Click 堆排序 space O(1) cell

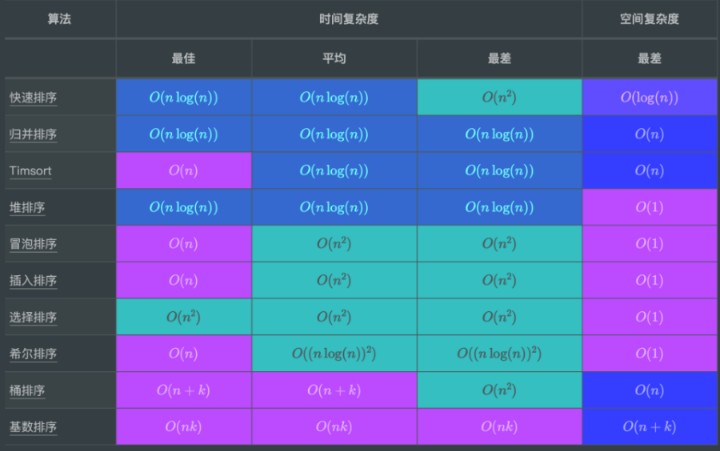tap(649, 207)
